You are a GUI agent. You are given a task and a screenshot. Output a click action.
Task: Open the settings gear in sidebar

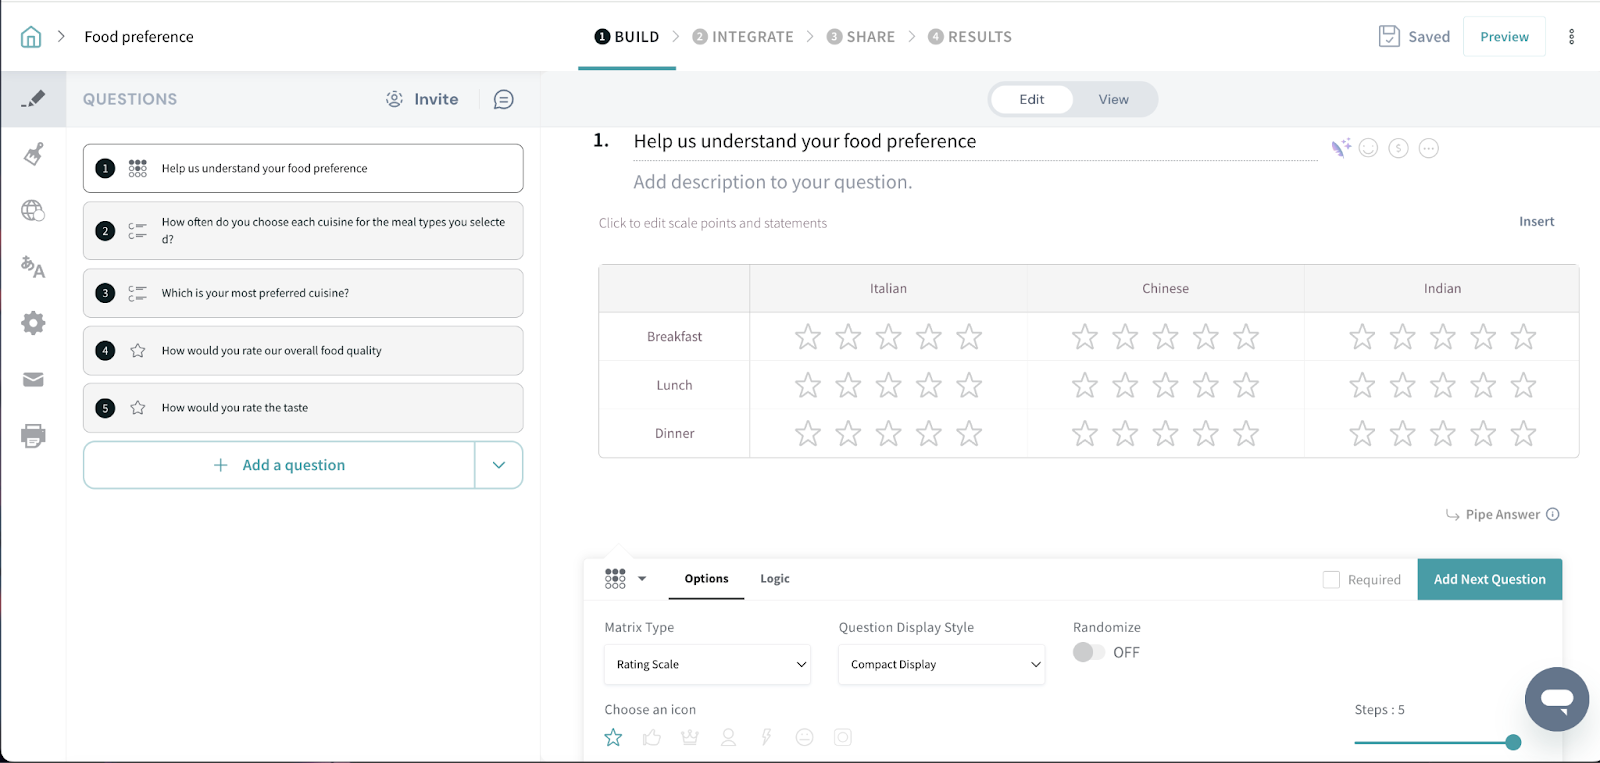pyautogui.click(x=33, y=323)
